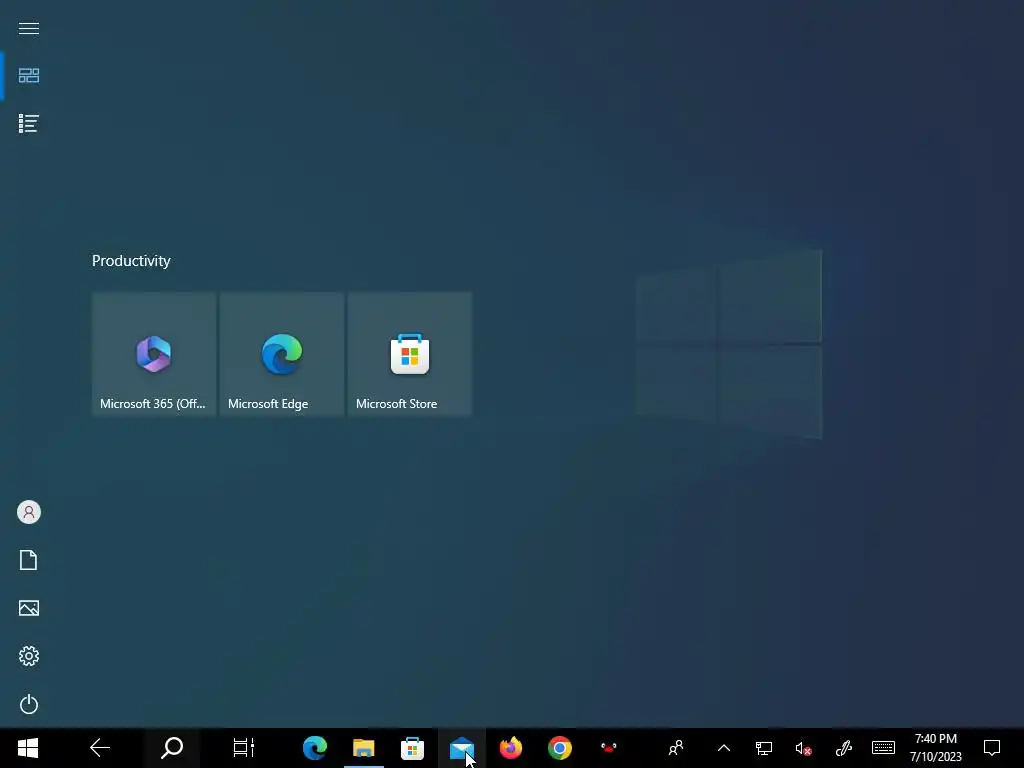Open the Microsoft 365 (Office) tile
The width and height of the screenshot is (1024, 768).
154,354
